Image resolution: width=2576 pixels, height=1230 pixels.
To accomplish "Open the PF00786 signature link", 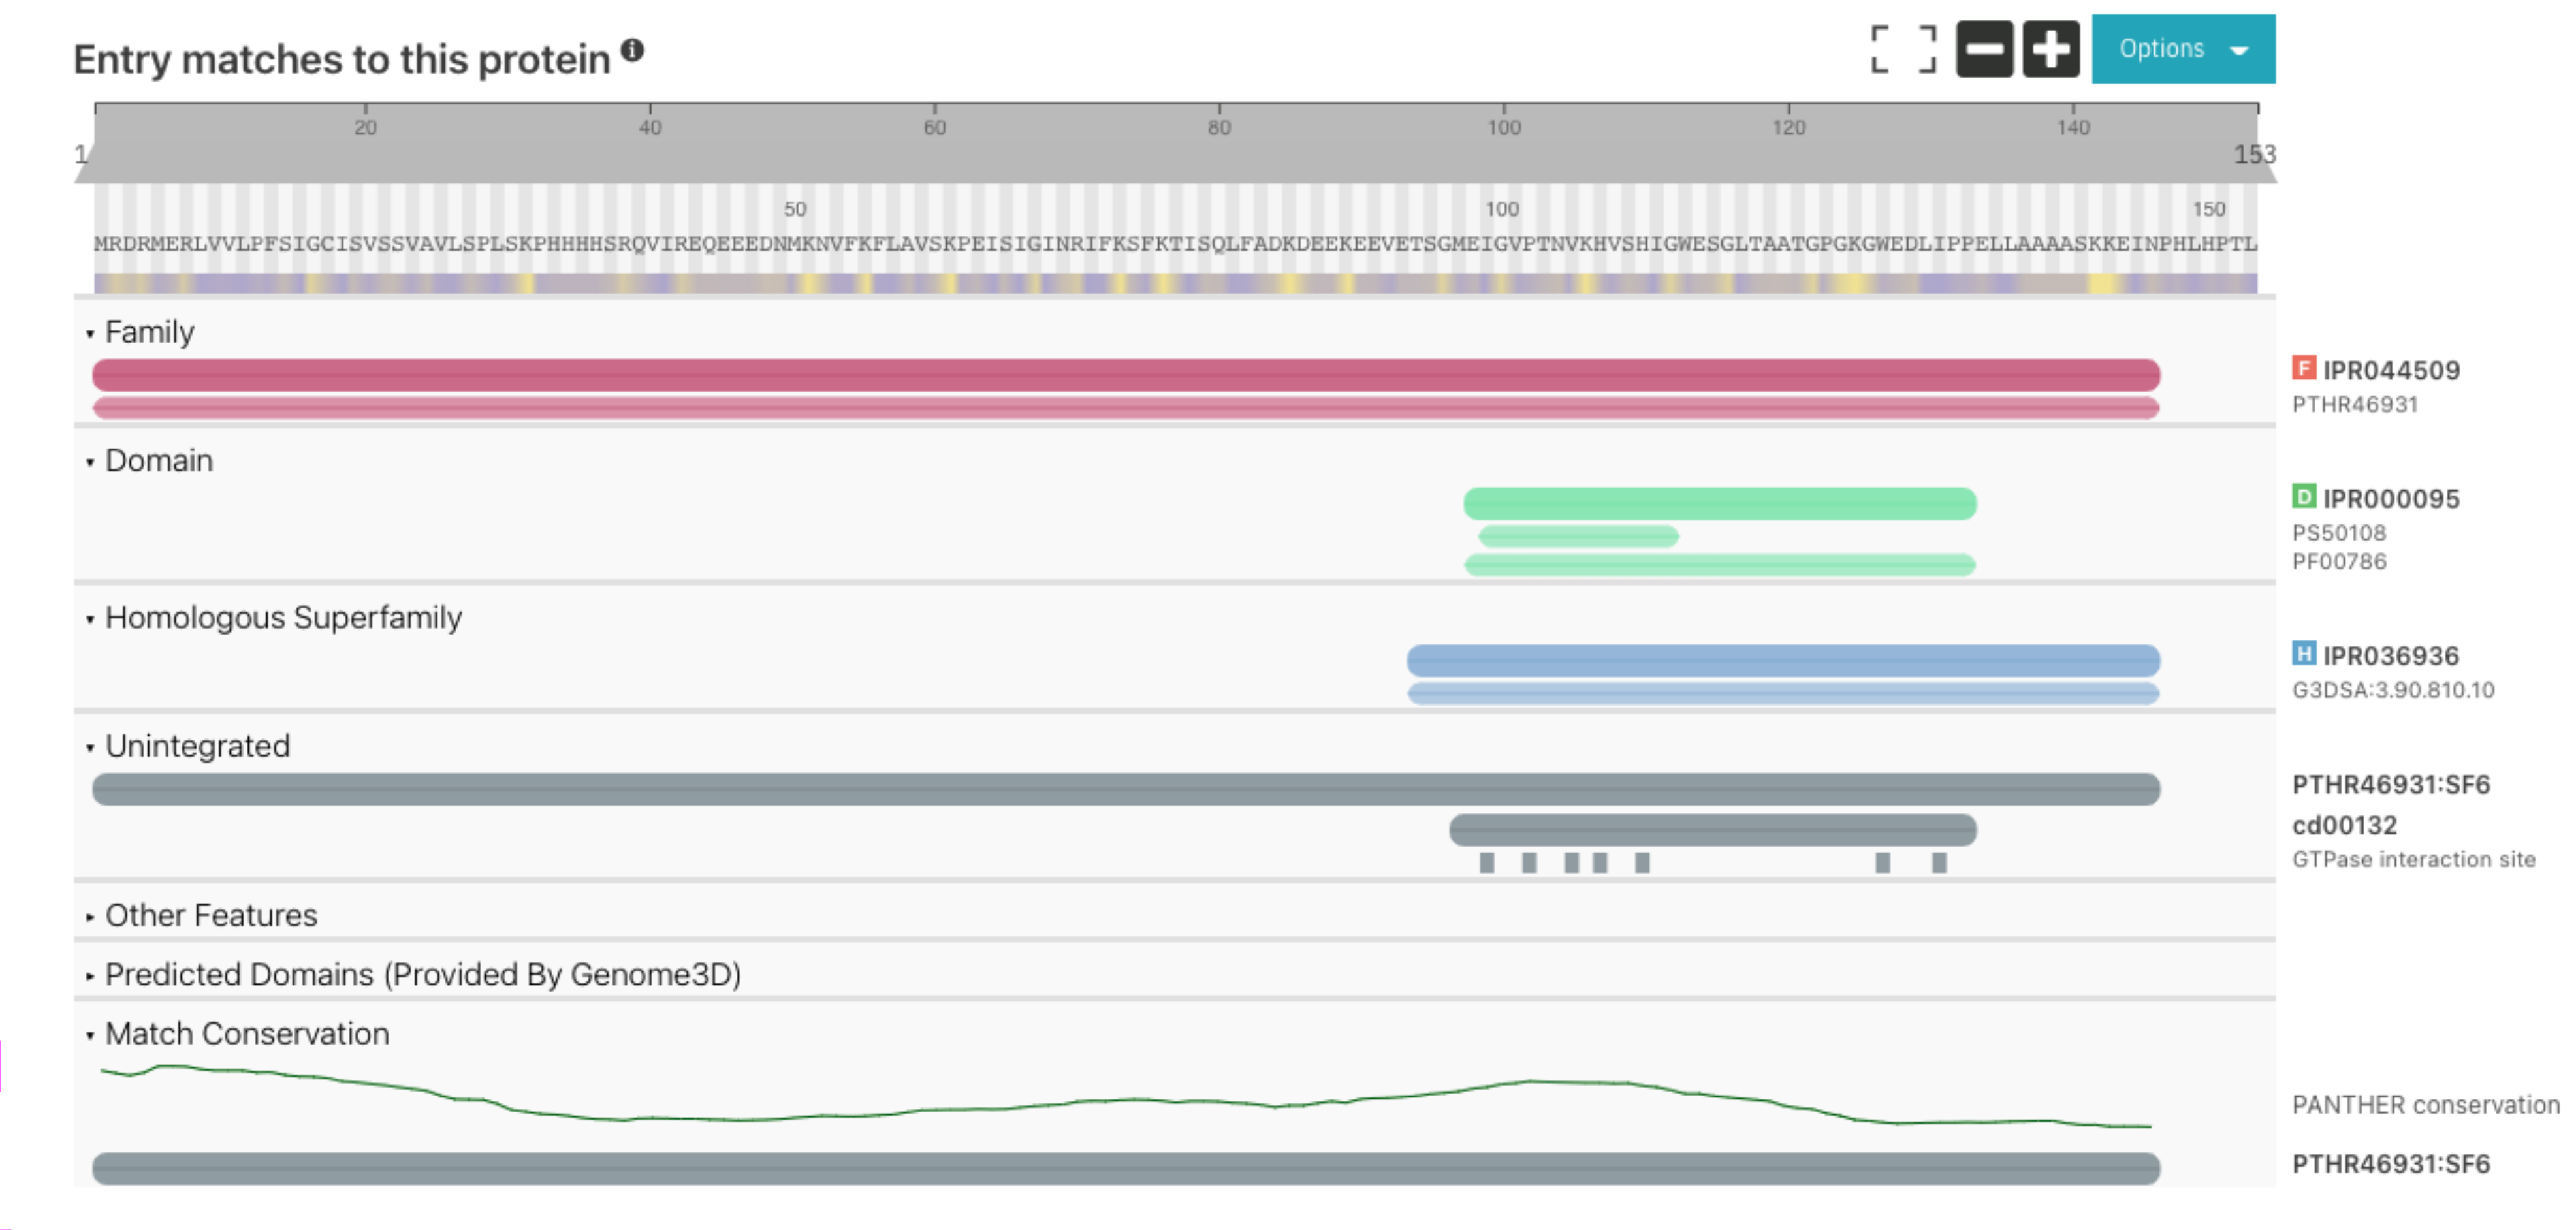I will pyautogui.click(x=2339, y=561).
